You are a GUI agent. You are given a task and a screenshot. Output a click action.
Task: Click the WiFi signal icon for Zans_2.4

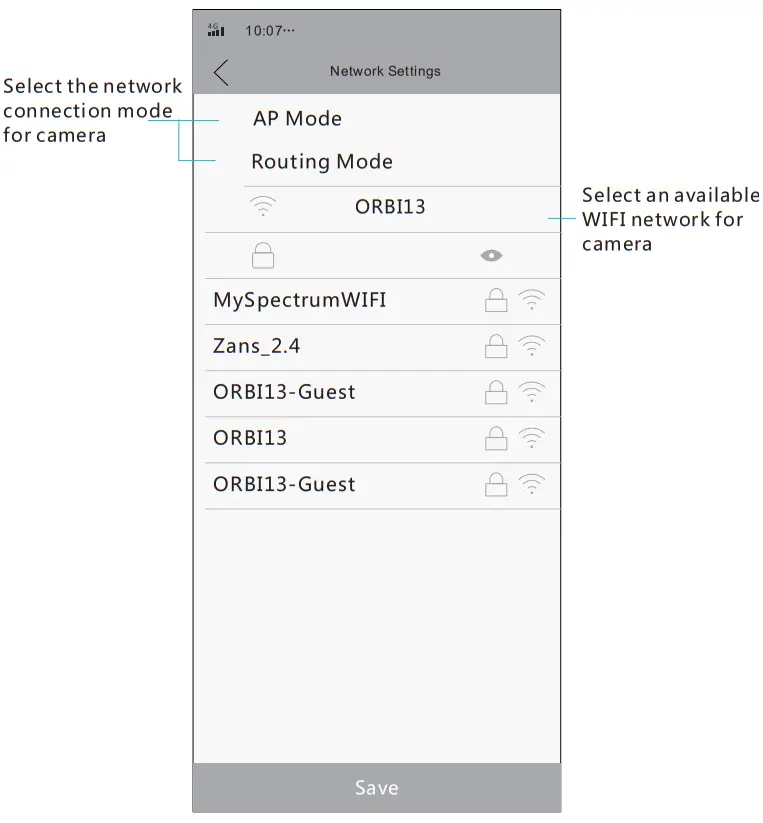point(533,346)
